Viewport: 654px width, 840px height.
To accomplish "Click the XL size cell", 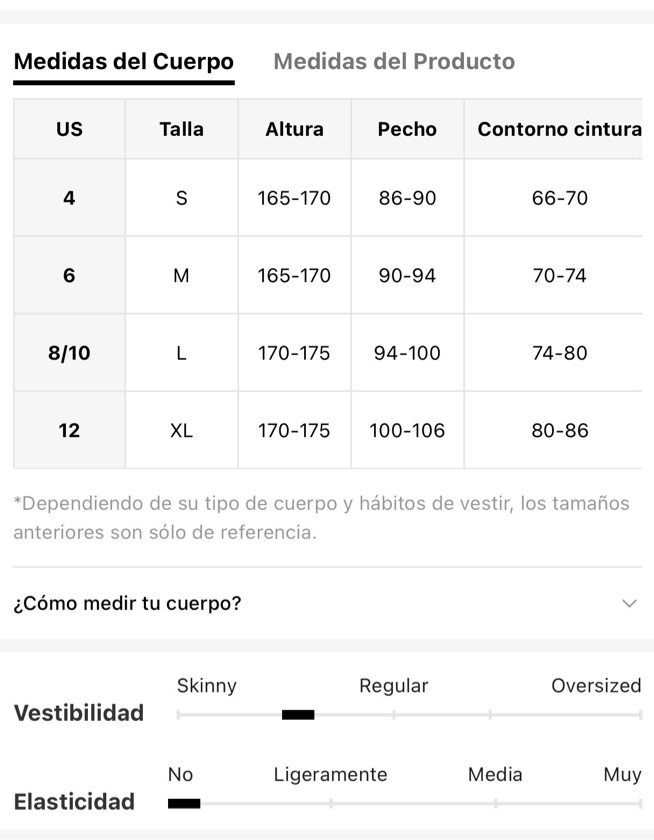I will pos(182,430).
